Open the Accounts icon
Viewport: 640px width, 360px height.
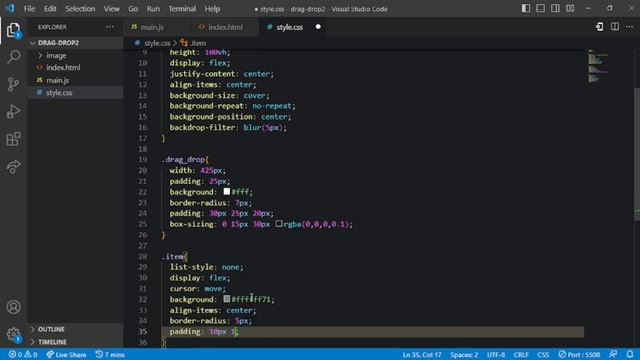click(x=13, y=307)
